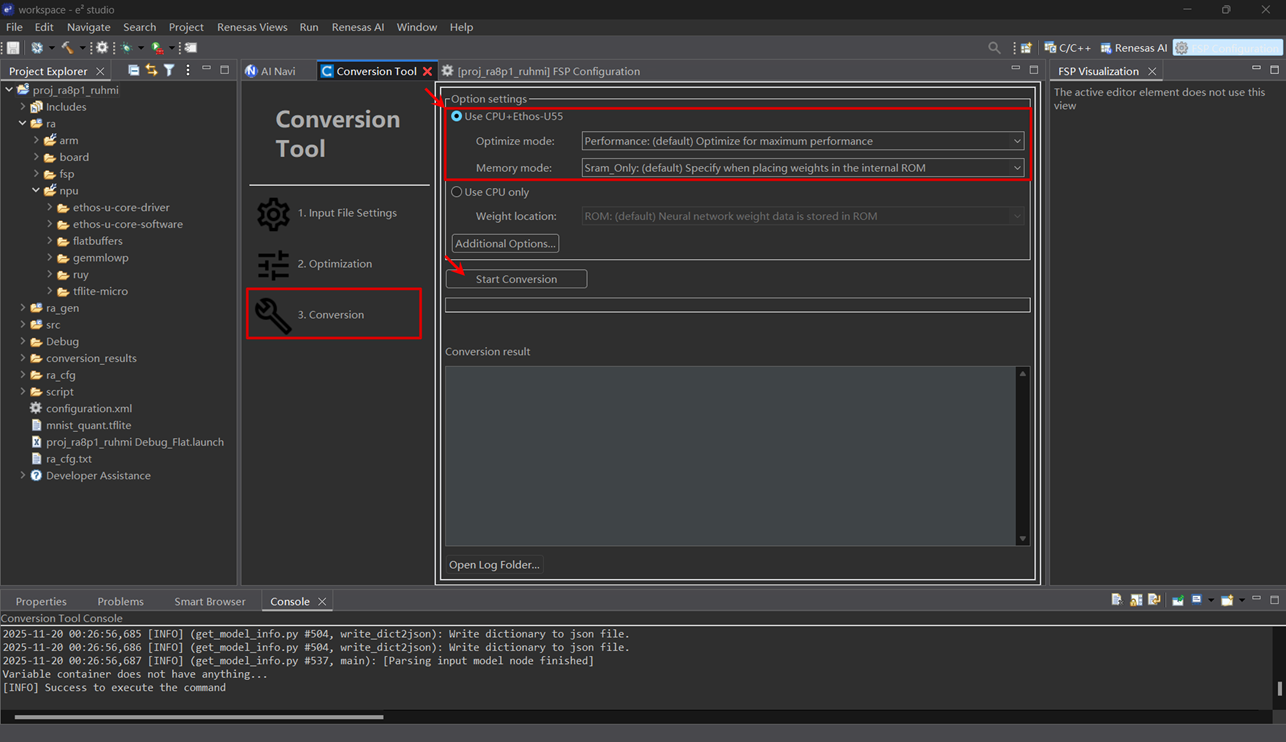Screen dimensions: 1286x742
Task: Collapse the npu folder node
Action: [36, 190]
